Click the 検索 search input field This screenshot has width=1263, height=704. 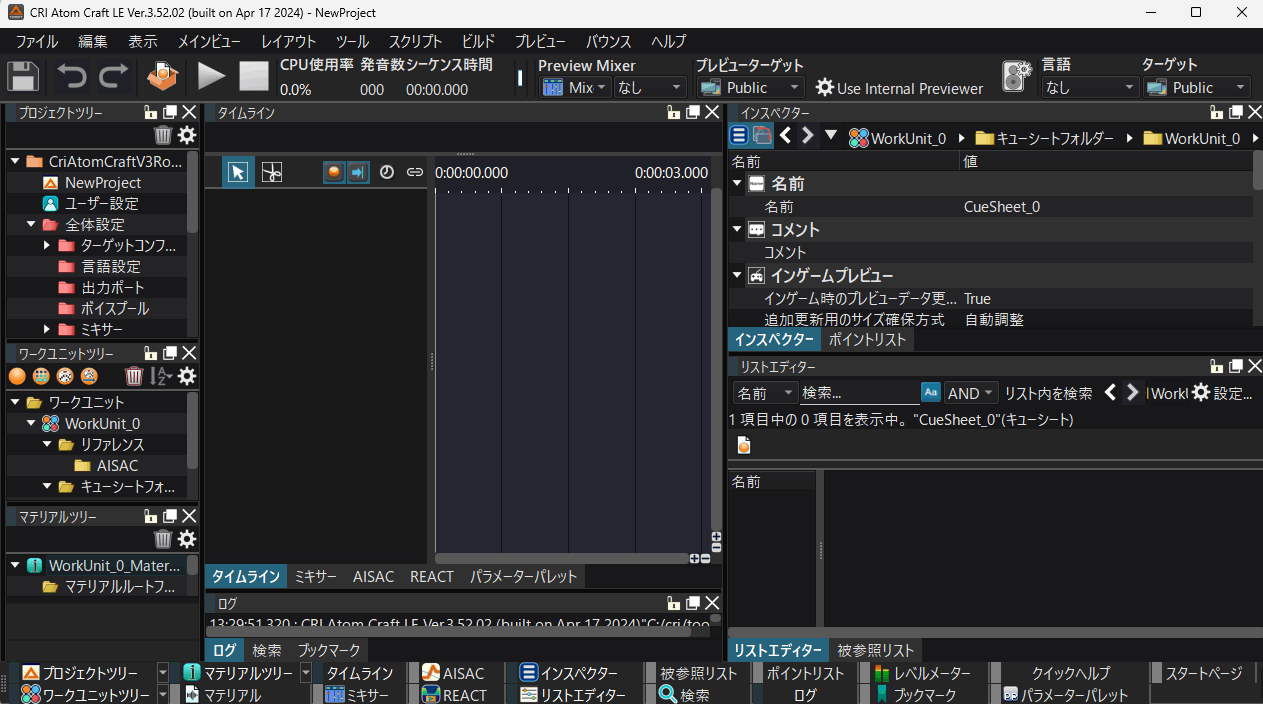pyautogui.click(x=858, y=393)
